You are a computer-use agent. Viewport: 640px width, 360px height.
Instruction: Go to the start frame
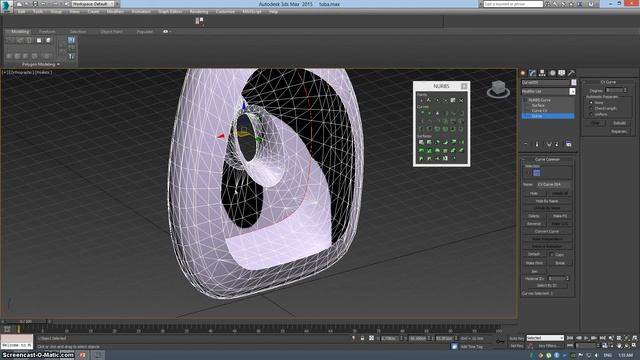tap(570, 338)
